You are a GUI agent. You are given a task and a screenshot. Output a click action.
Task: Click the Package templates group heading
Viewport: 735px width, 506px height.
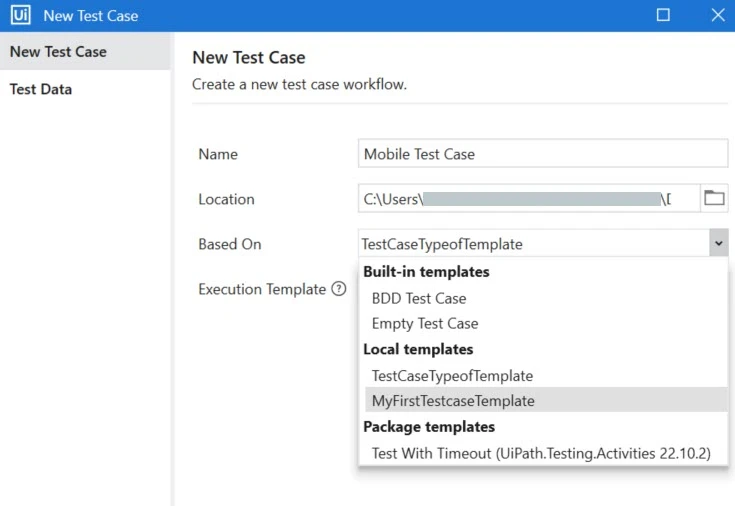coord(429,427)
